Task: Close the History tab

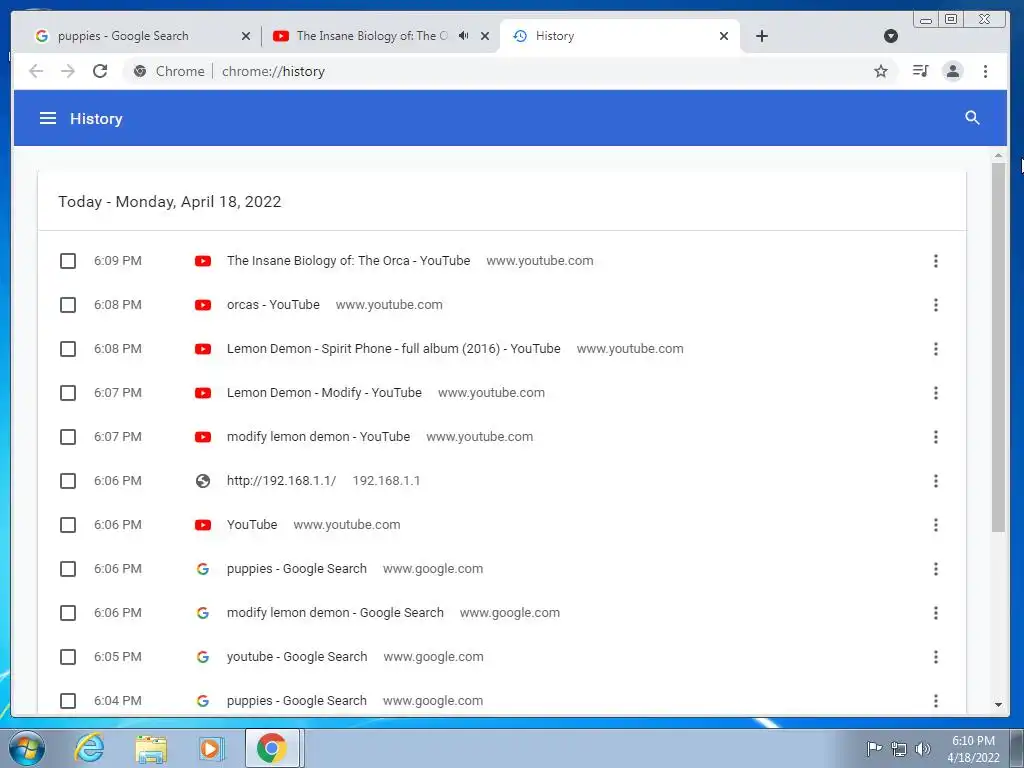Action: coord(724,36)
